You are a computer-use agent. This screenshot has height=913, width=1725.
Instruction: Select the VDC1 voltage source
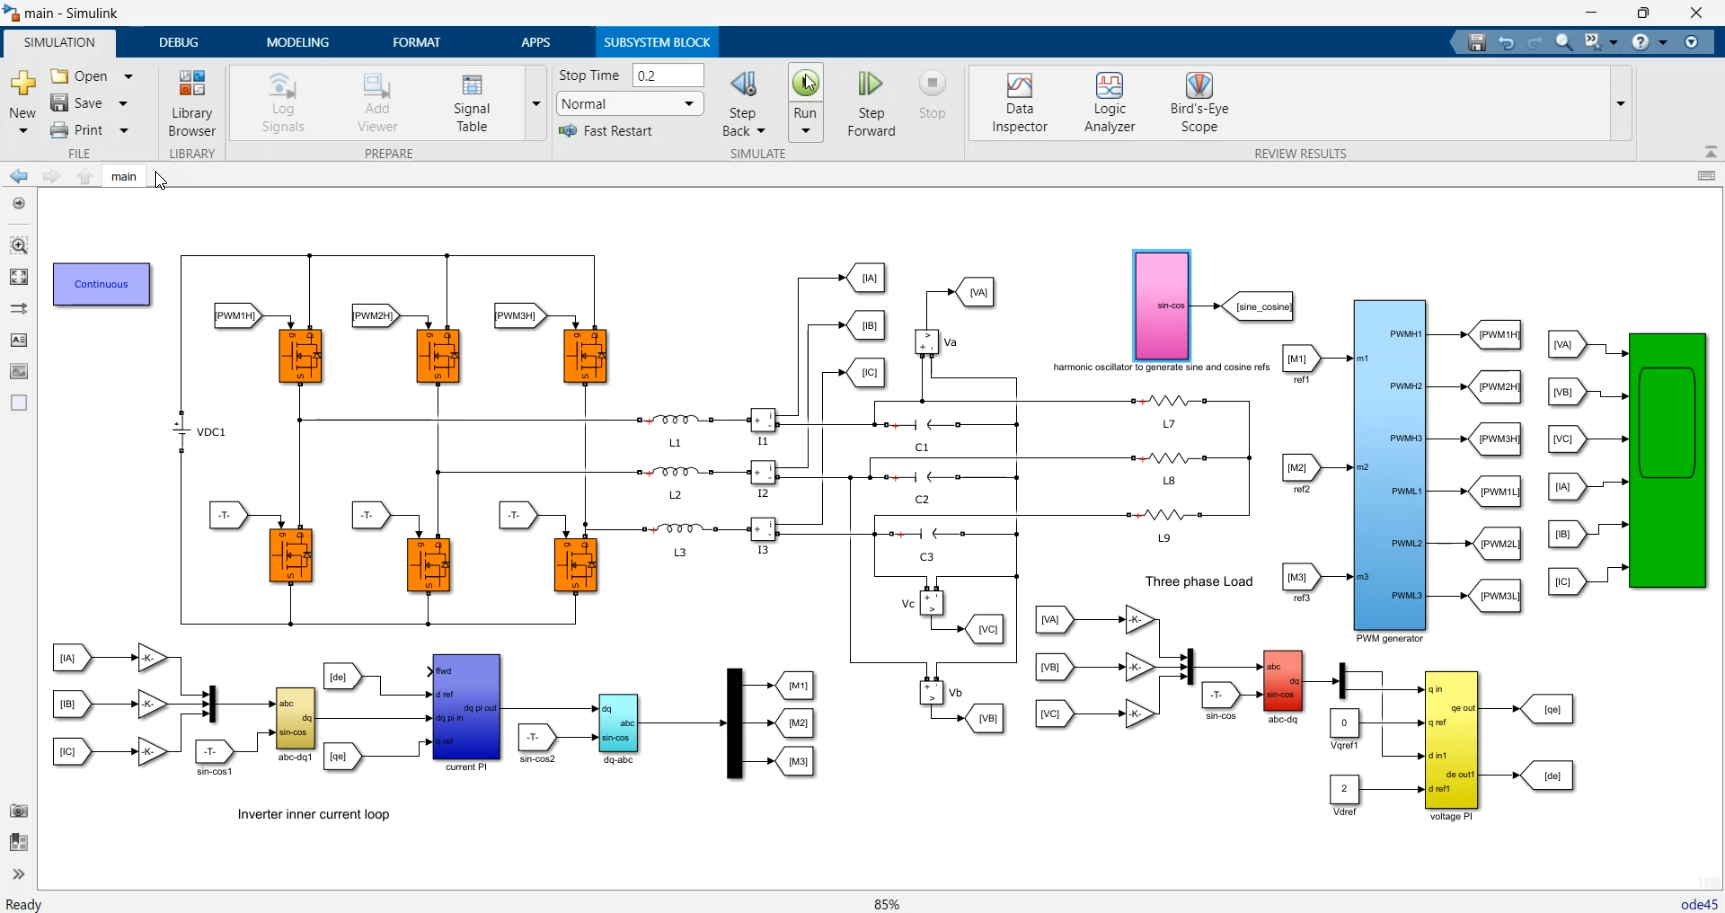(x=181, y=430)
